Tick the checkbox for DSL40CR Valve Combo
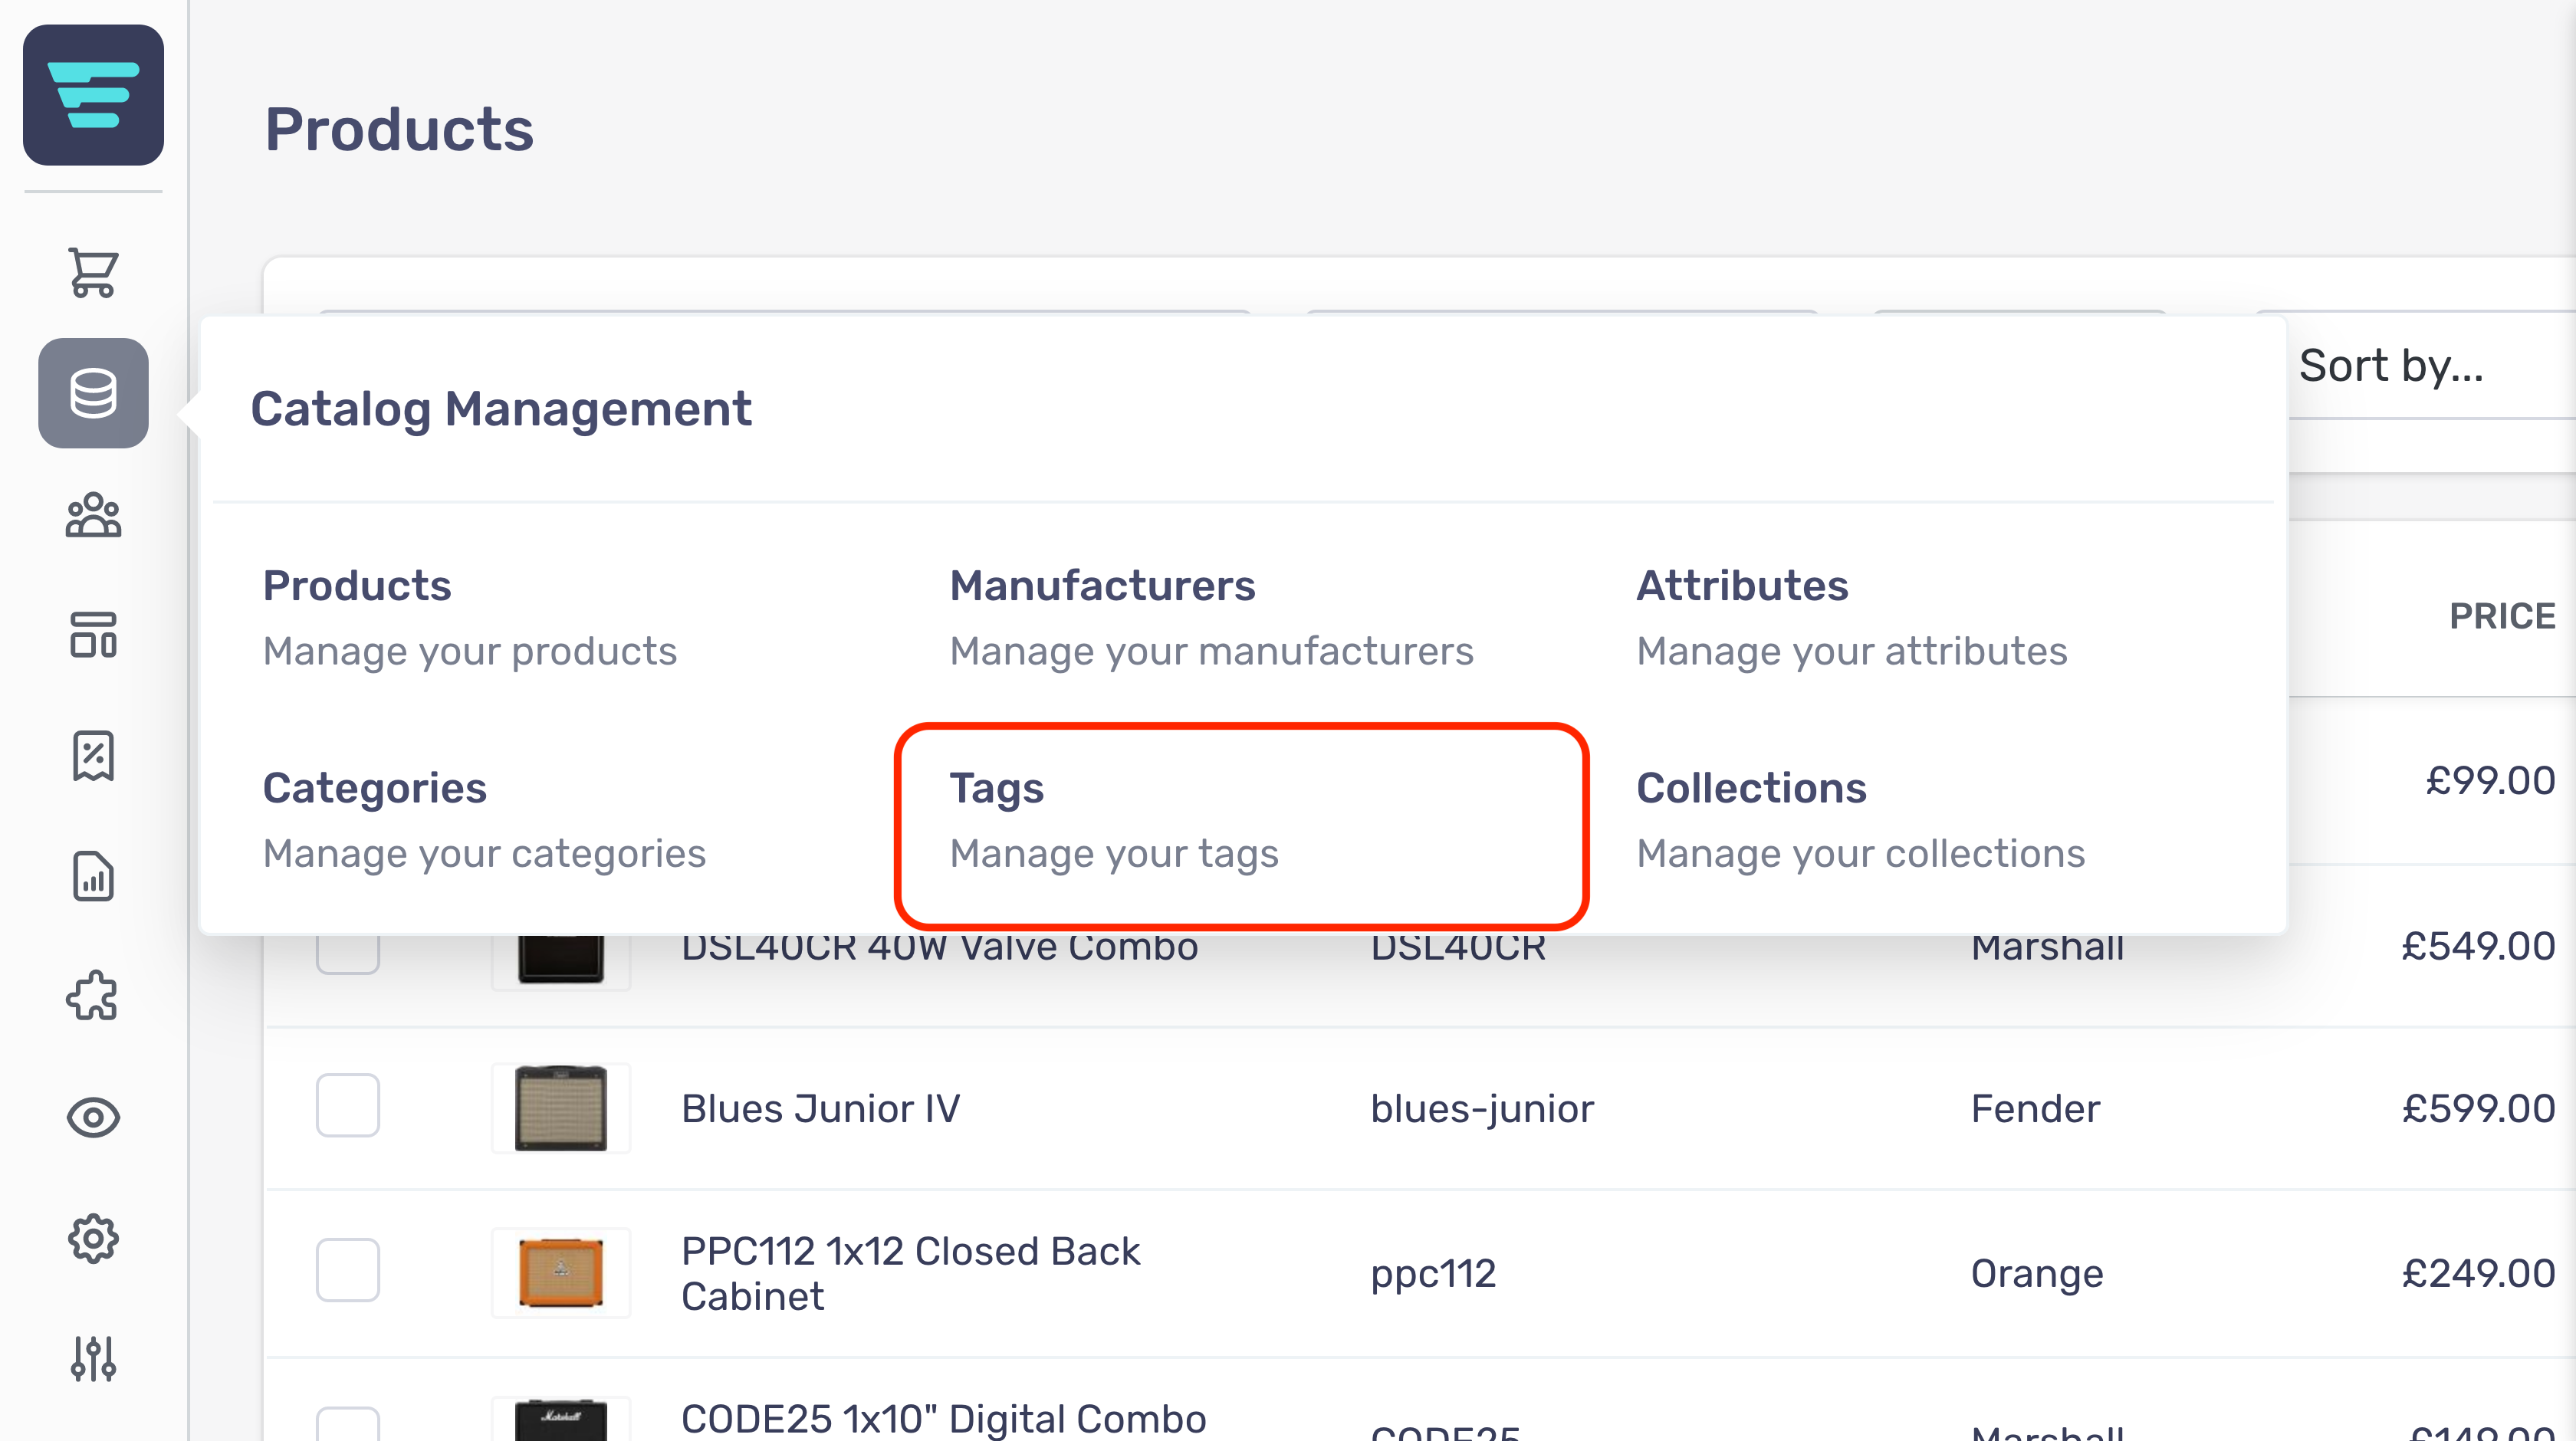Image resolution: width=2576 pixels, height=1441 pixels. click(x=348, y=954)
